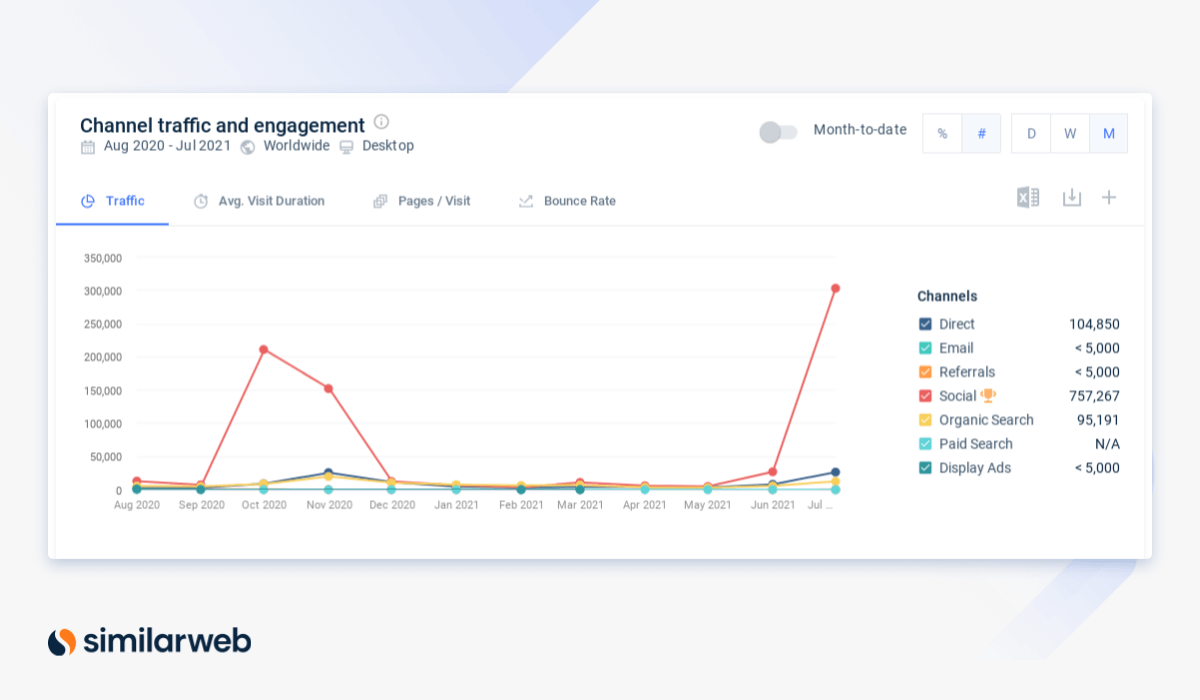Screen dimensions: 1200x700
Task: Click the info icon beside the chart title
Action: [381, 122]
